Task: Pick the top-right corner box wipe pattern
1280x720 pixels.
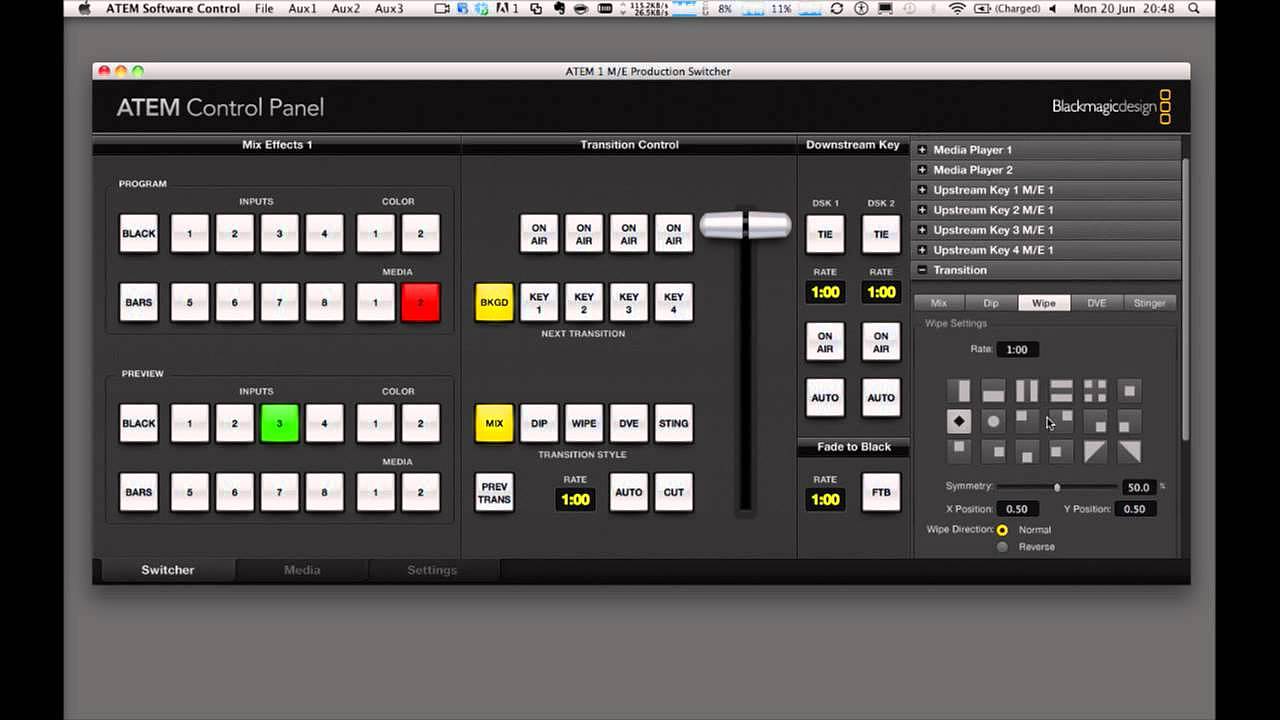Action: click(1061, 422)
